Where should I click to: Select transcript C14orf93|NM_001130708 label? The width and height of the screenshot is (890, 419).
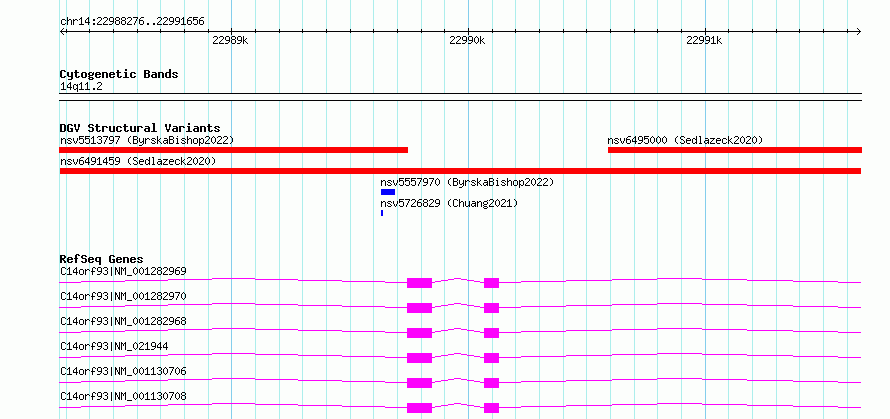coord(123,396)
